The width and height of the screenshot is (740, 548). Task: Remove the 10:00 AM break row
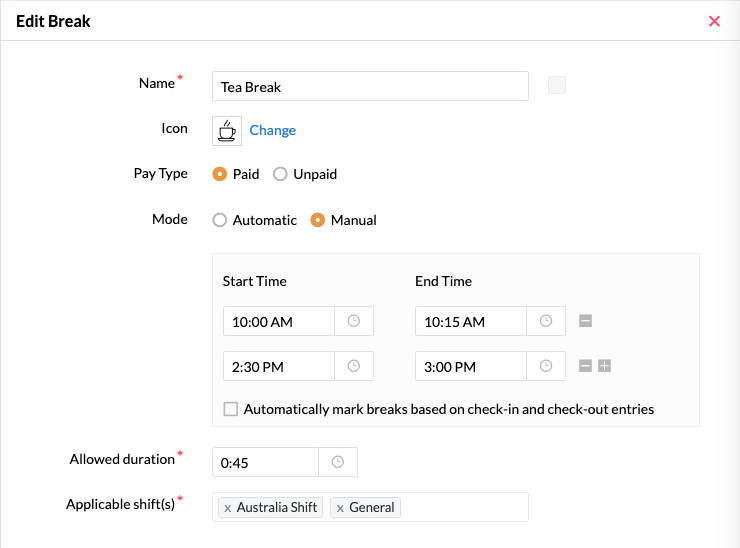pyautogui.click(x=585, y=321)
